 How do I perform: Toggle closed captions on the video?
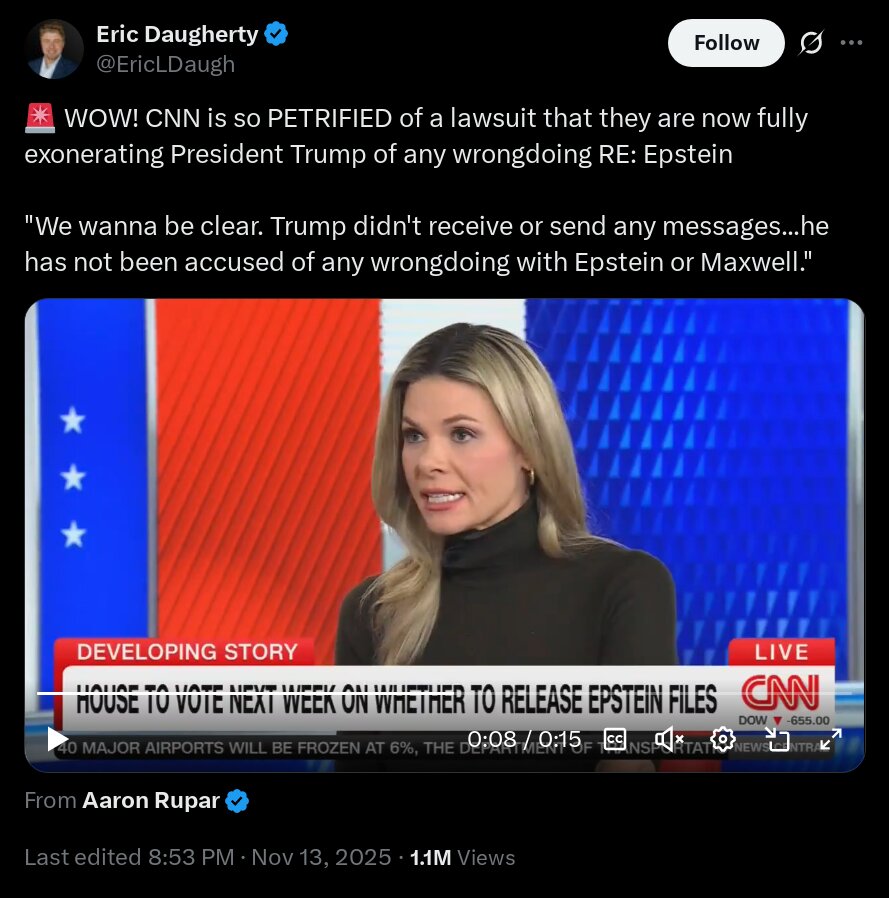(615, 739)
